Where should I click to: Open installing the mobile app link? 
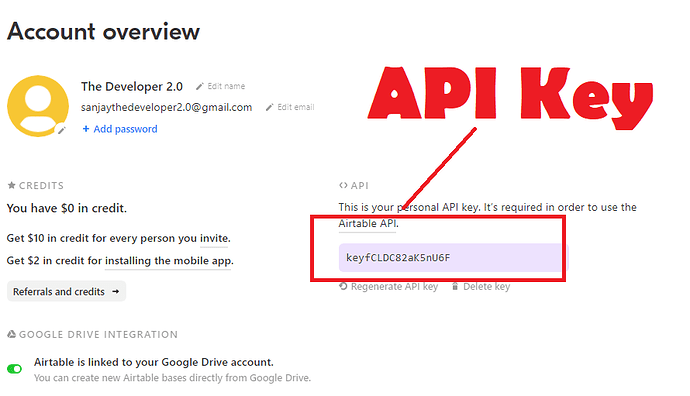click(168, 261)
